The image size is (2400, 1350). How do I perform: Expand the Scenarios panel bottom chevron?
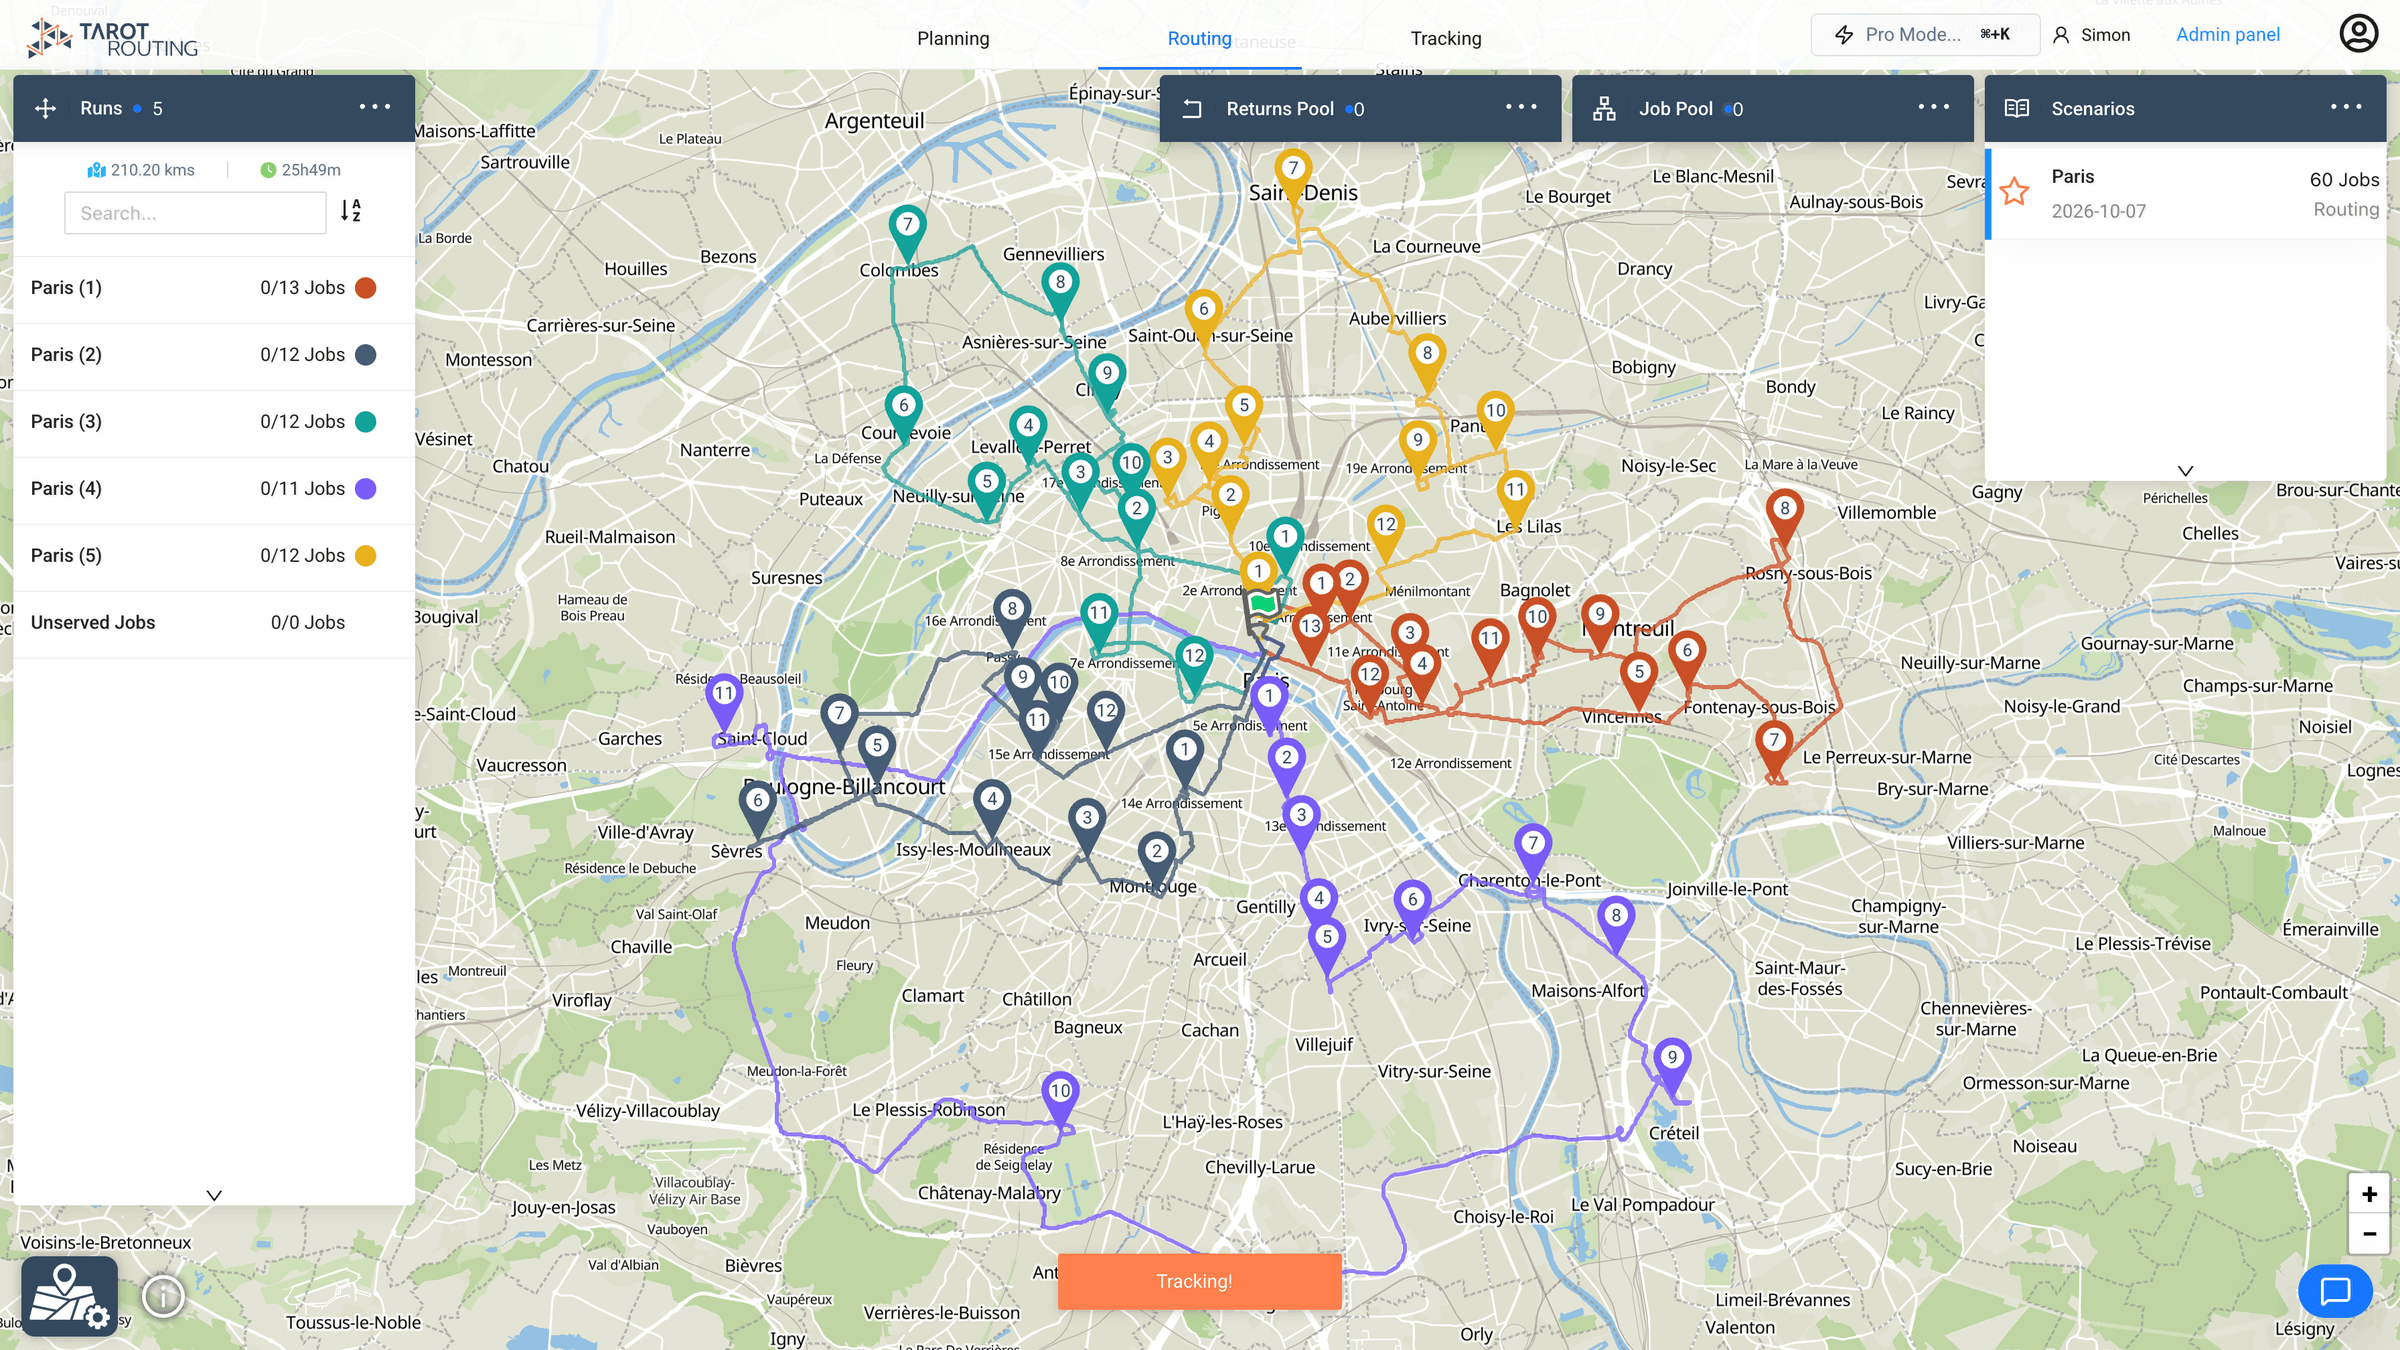pyautogui.click(x=2186, y=470)
